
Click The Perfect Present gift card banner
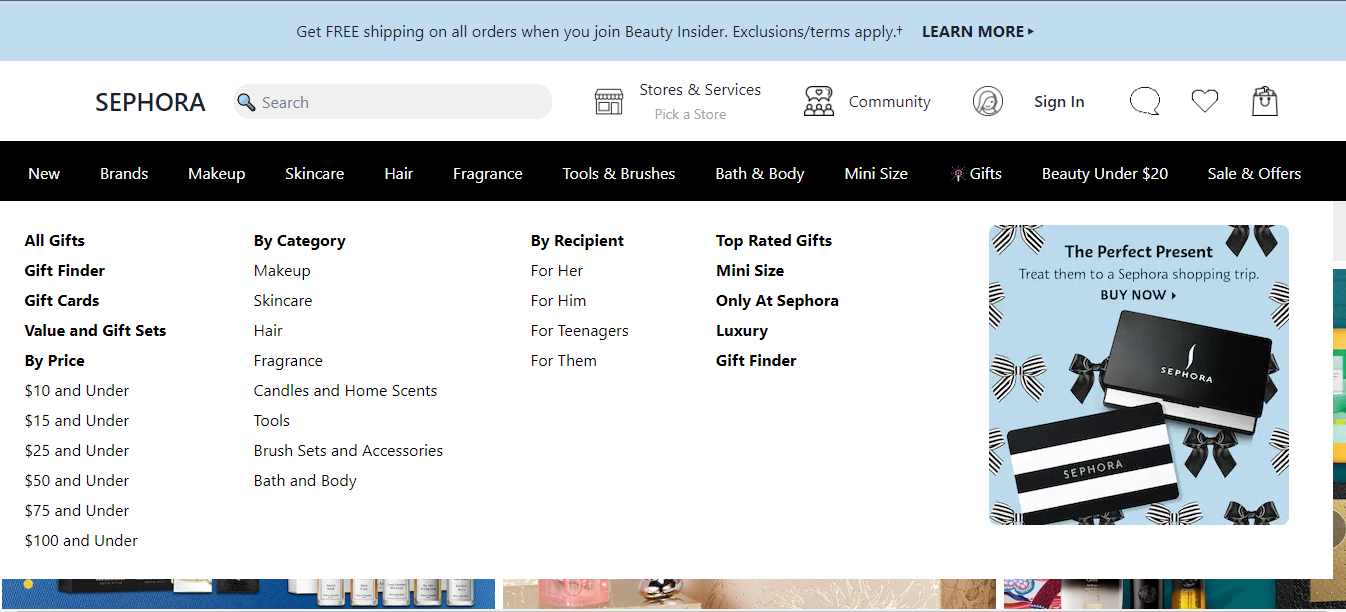point(1138,375)
